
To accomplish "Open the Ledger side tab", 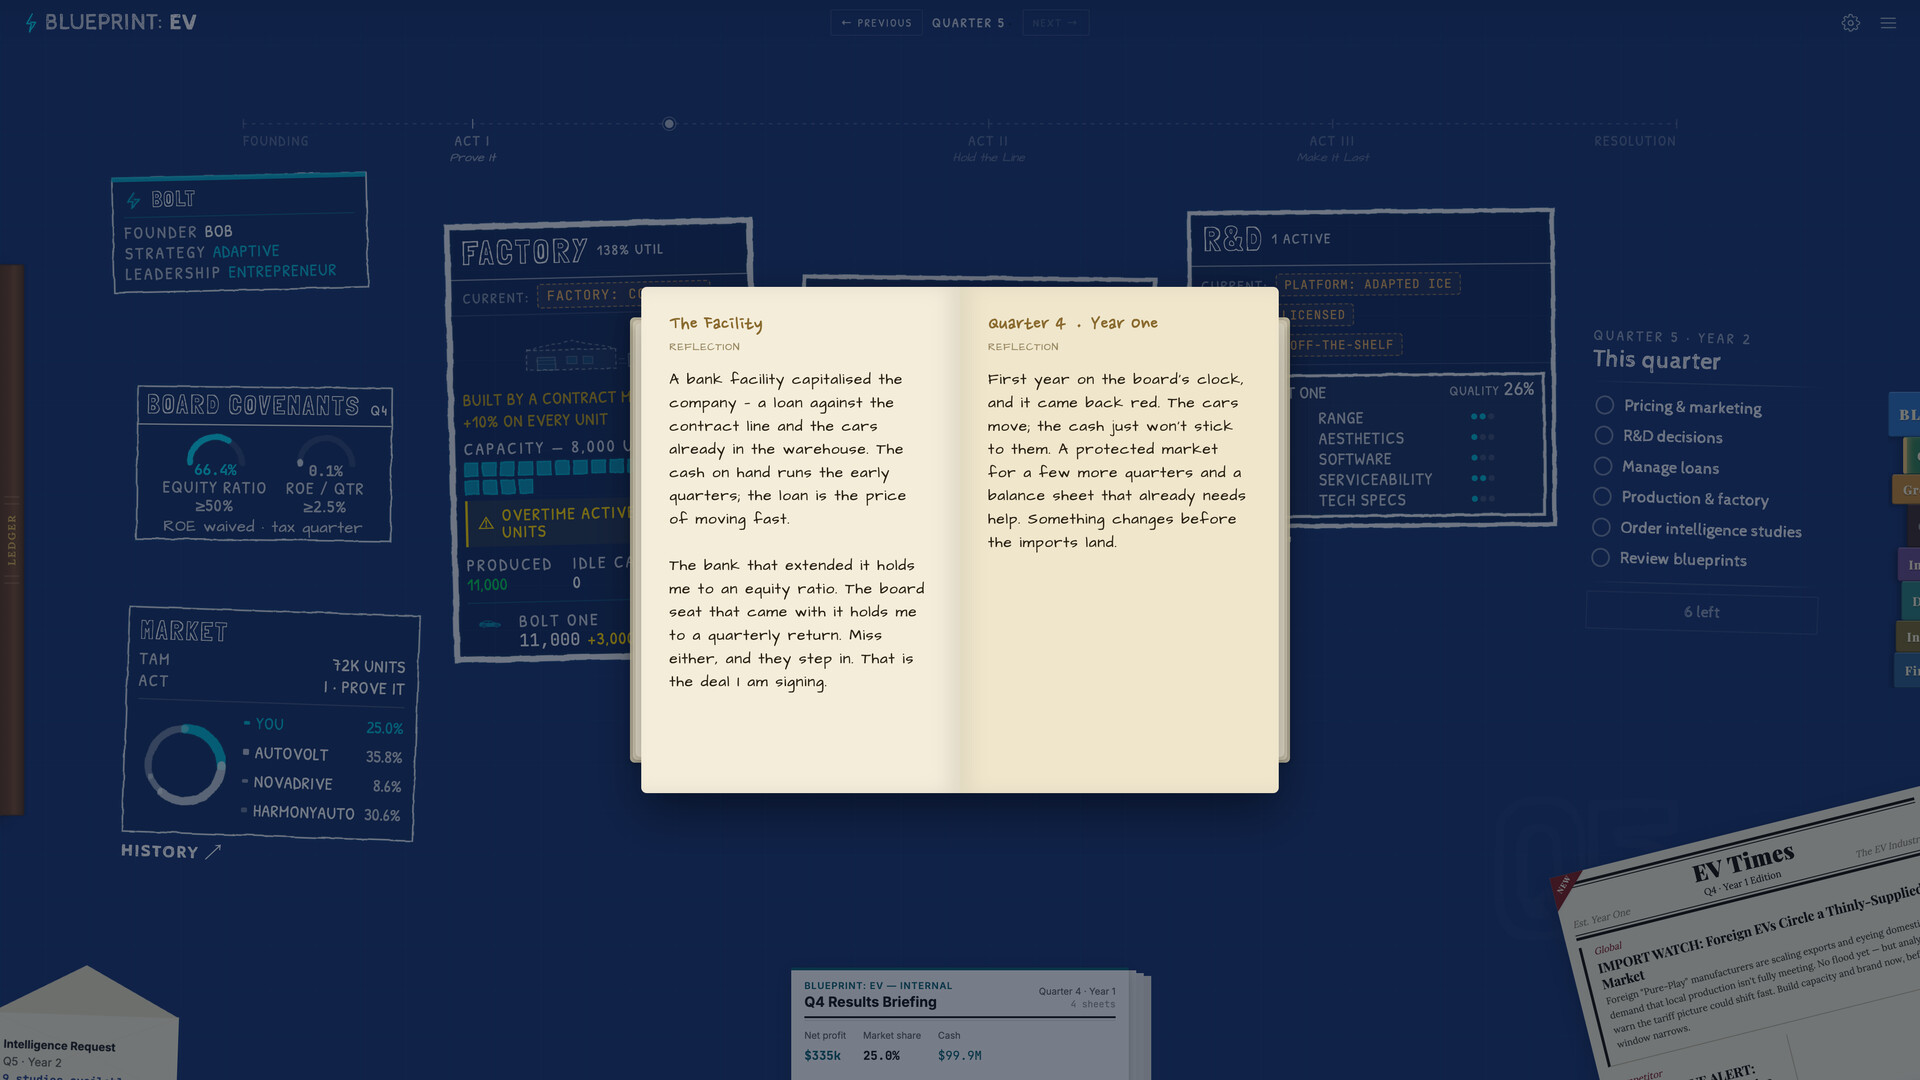I will tap(11, 540).
